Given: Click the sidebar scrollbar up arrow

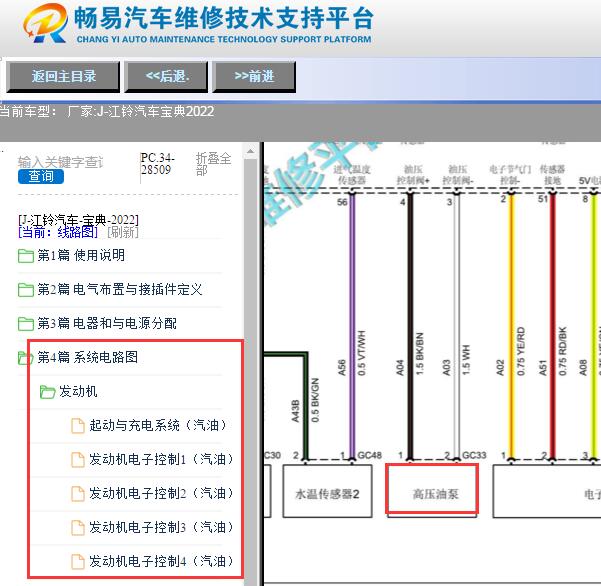Looking at the screenshot, I should click(250, 151).
